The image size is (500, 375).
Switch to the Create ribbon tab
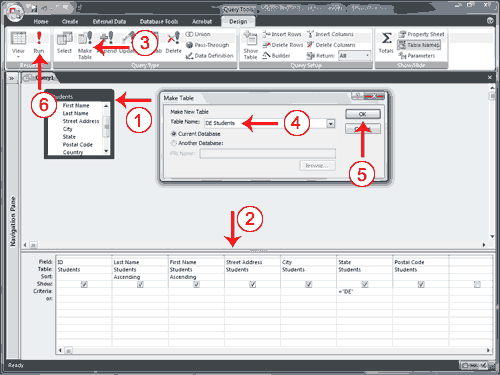pyautogui.click(x=70, y=21)
